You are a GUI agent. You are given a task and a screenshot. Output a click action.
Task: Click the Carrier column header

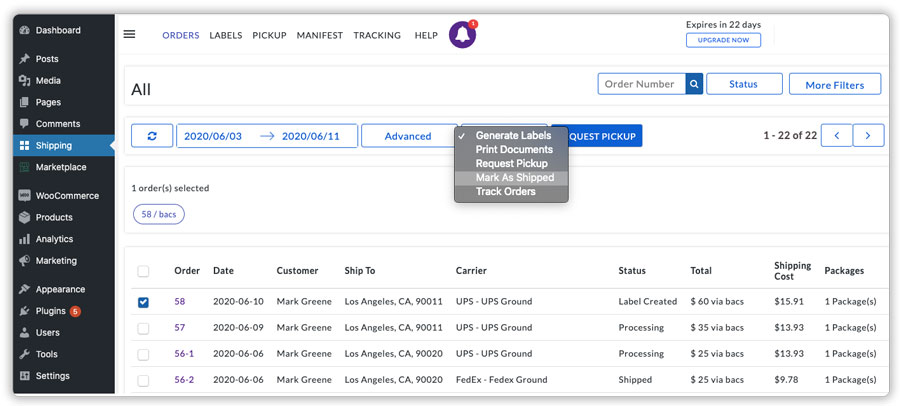(471, 270)
